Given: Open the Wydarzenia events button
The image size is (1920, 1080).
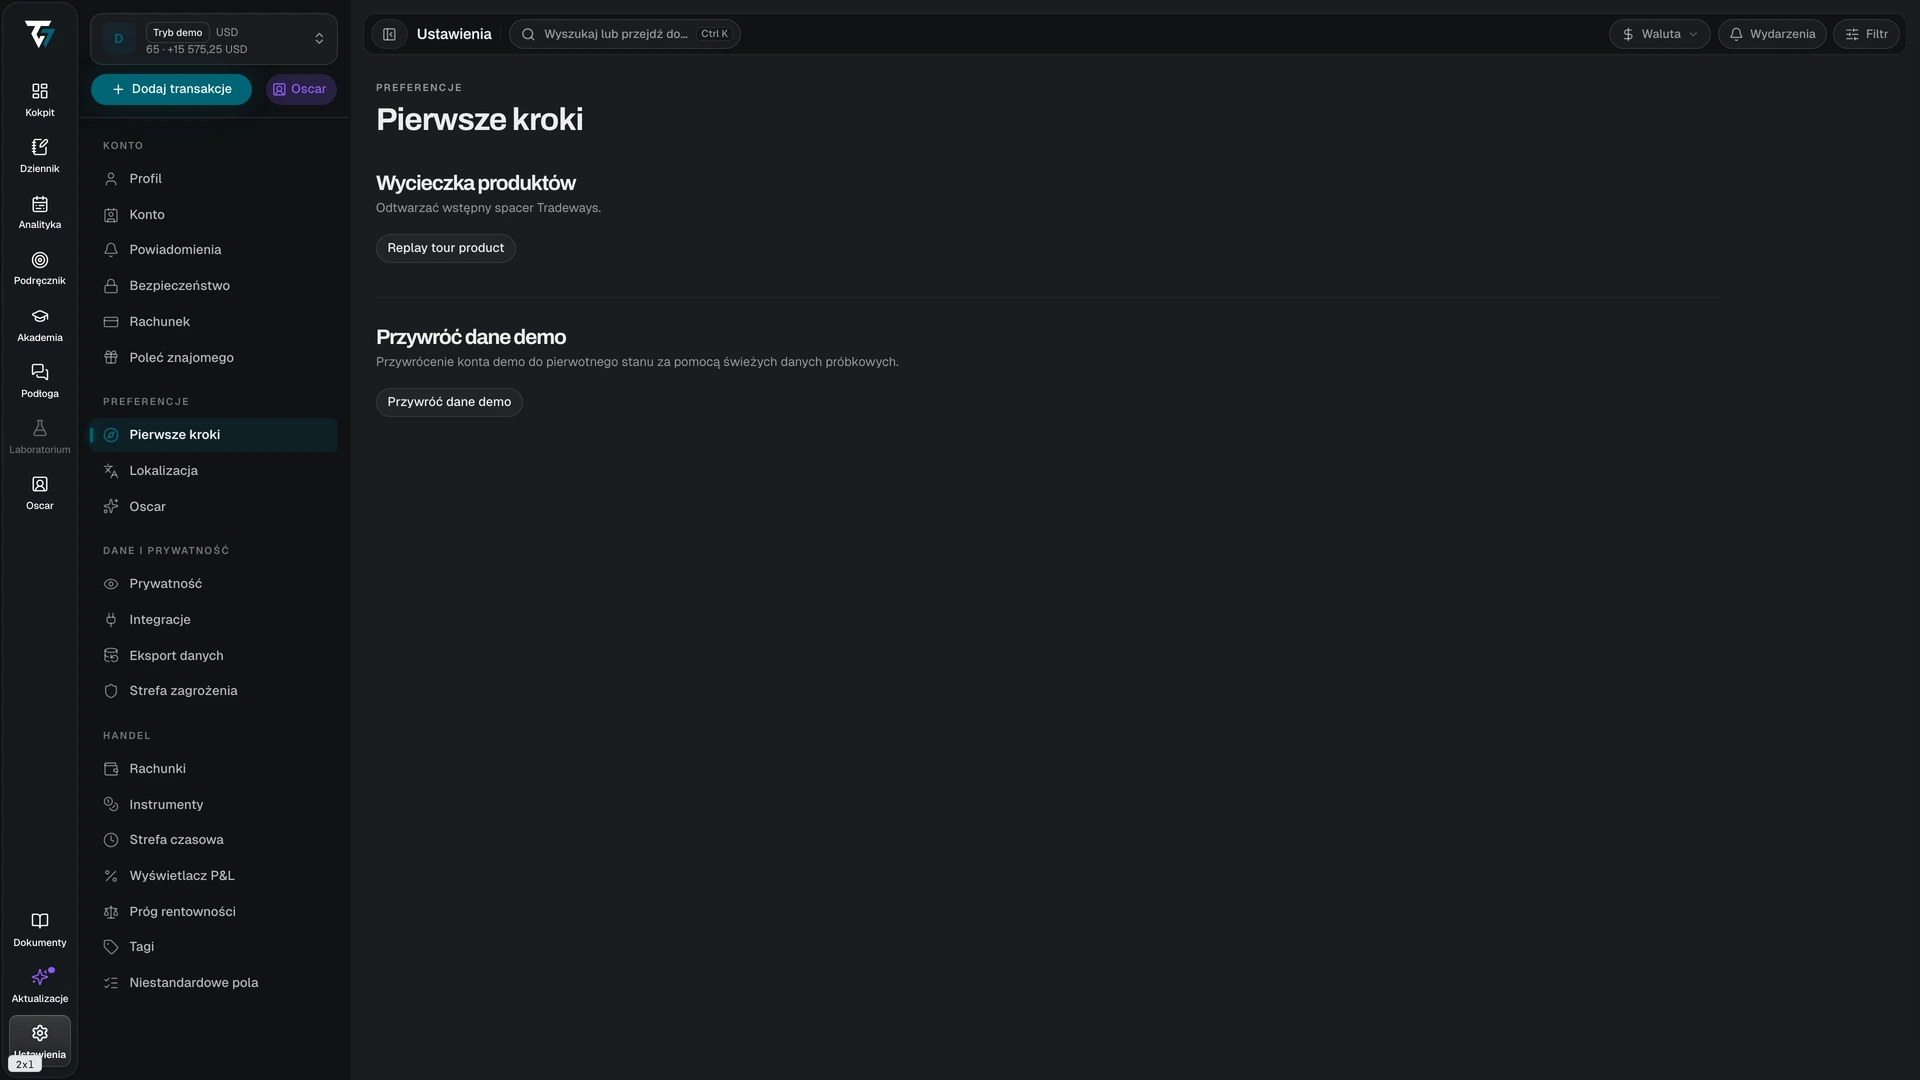Looking at the screenshot, I should point(1772,34).
